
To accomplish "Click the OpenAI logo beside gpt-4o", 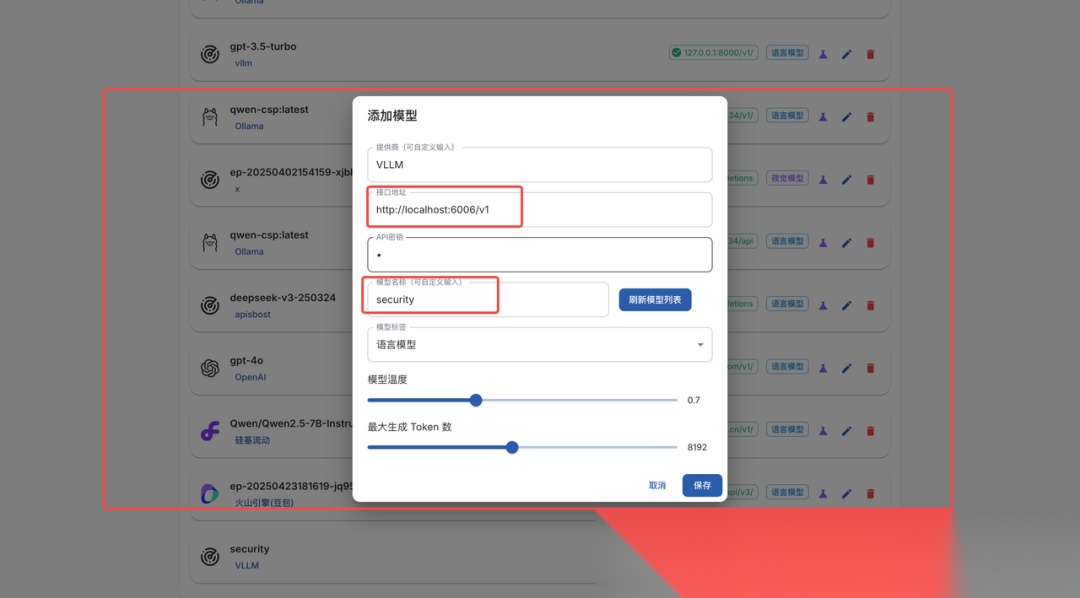I will click(x=210, y=368).
